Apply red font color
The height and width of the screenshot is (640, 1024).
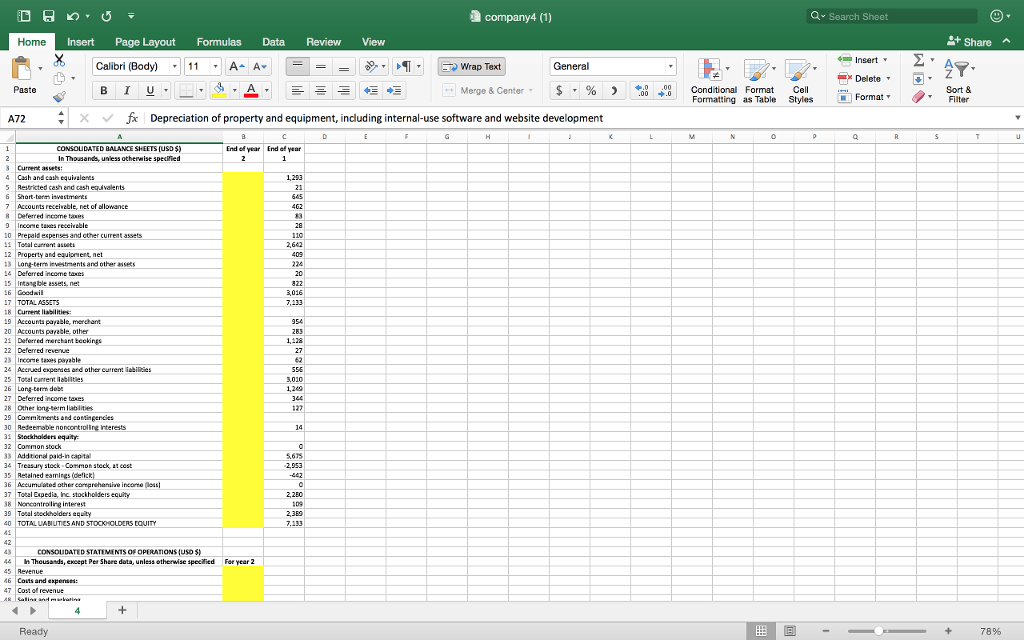tap(251, 90)
